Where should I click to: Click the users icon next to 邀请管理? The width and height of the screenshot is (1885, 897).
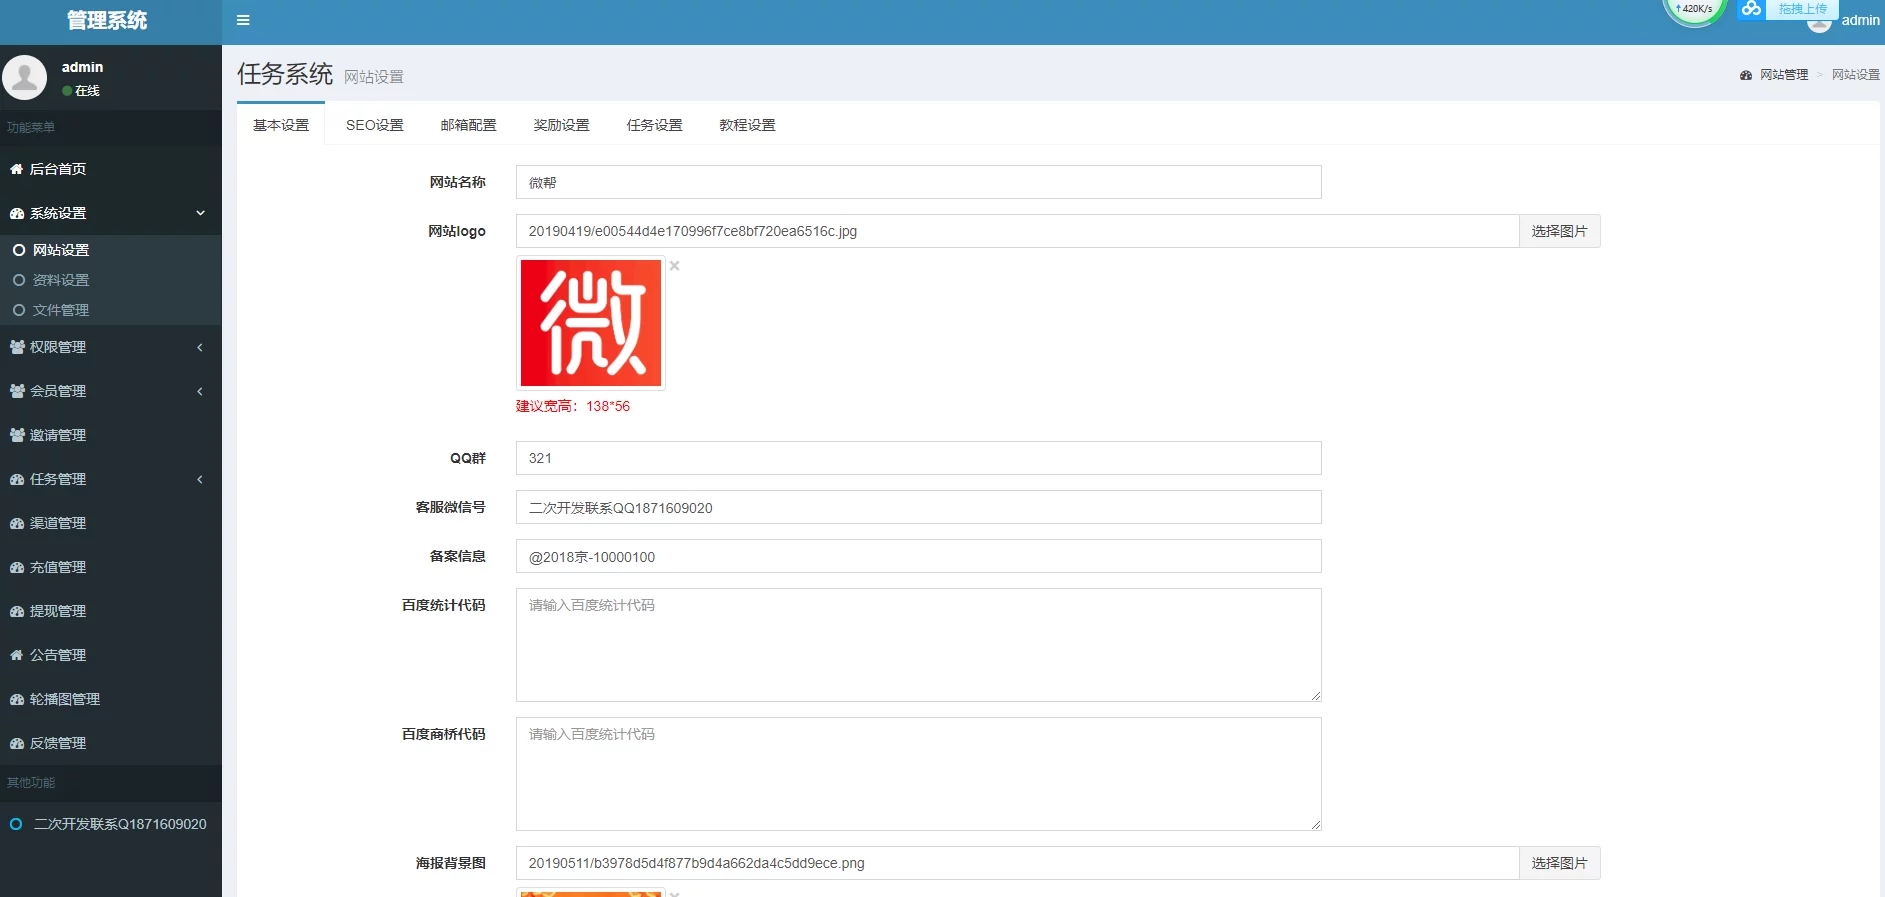(16, 435)
